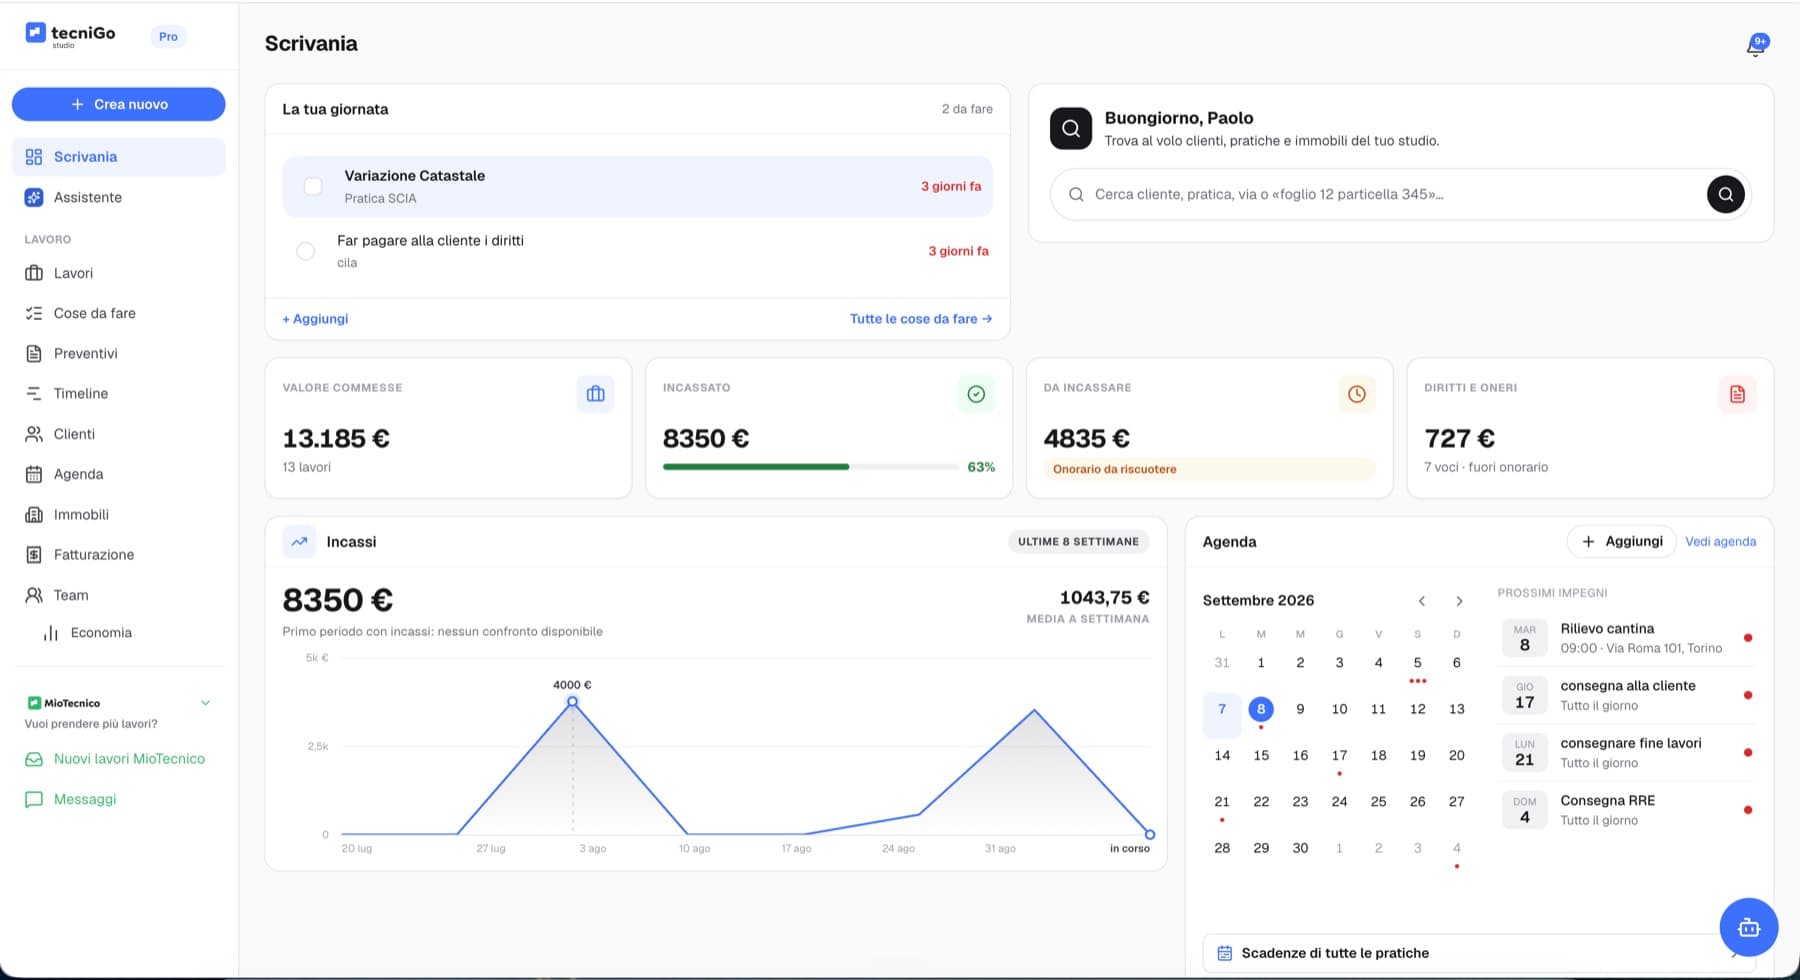Screen dimensions: 1800x980
Task: Open the Fatturazione page
Action: pyautogui.click(x=119, y=554)
